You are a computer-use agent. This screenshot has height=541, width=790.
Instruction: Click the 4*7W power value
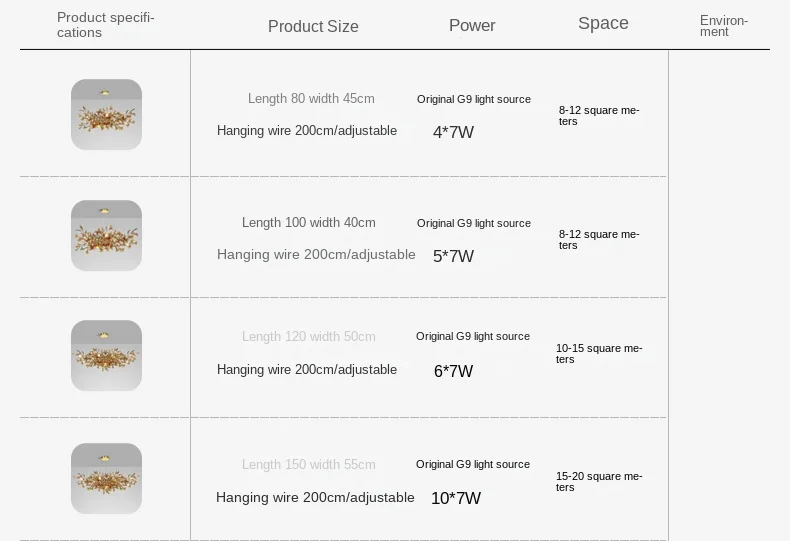tap(453, 132)
